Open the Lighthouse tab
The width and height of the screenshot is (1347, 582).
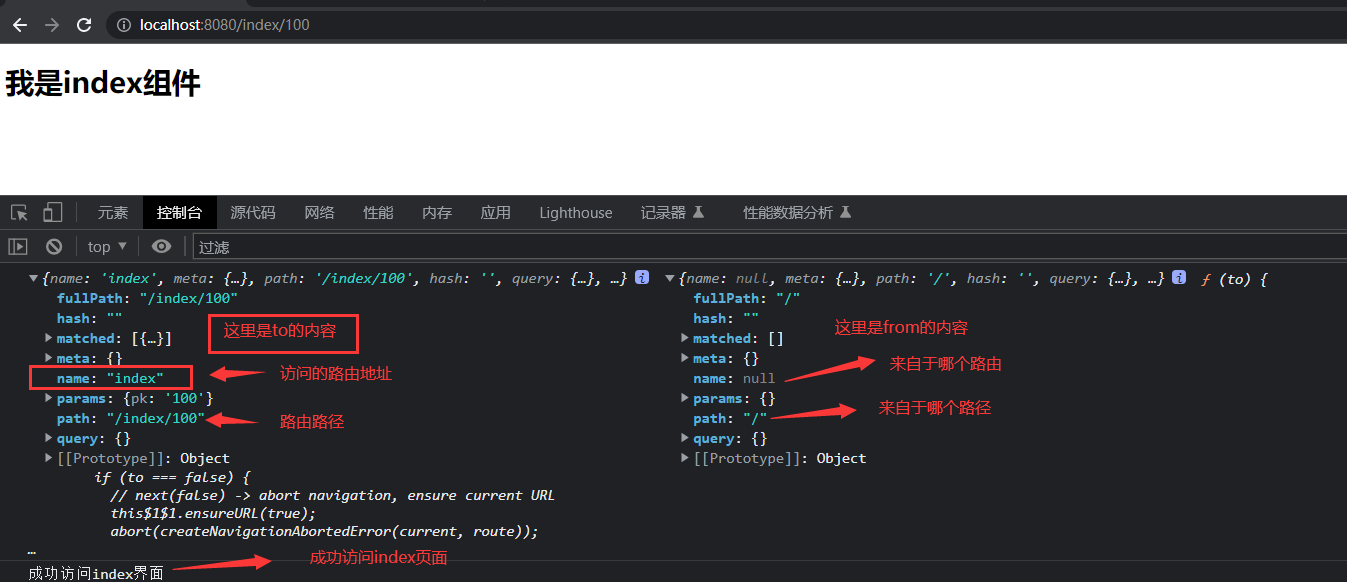[576, 213]
